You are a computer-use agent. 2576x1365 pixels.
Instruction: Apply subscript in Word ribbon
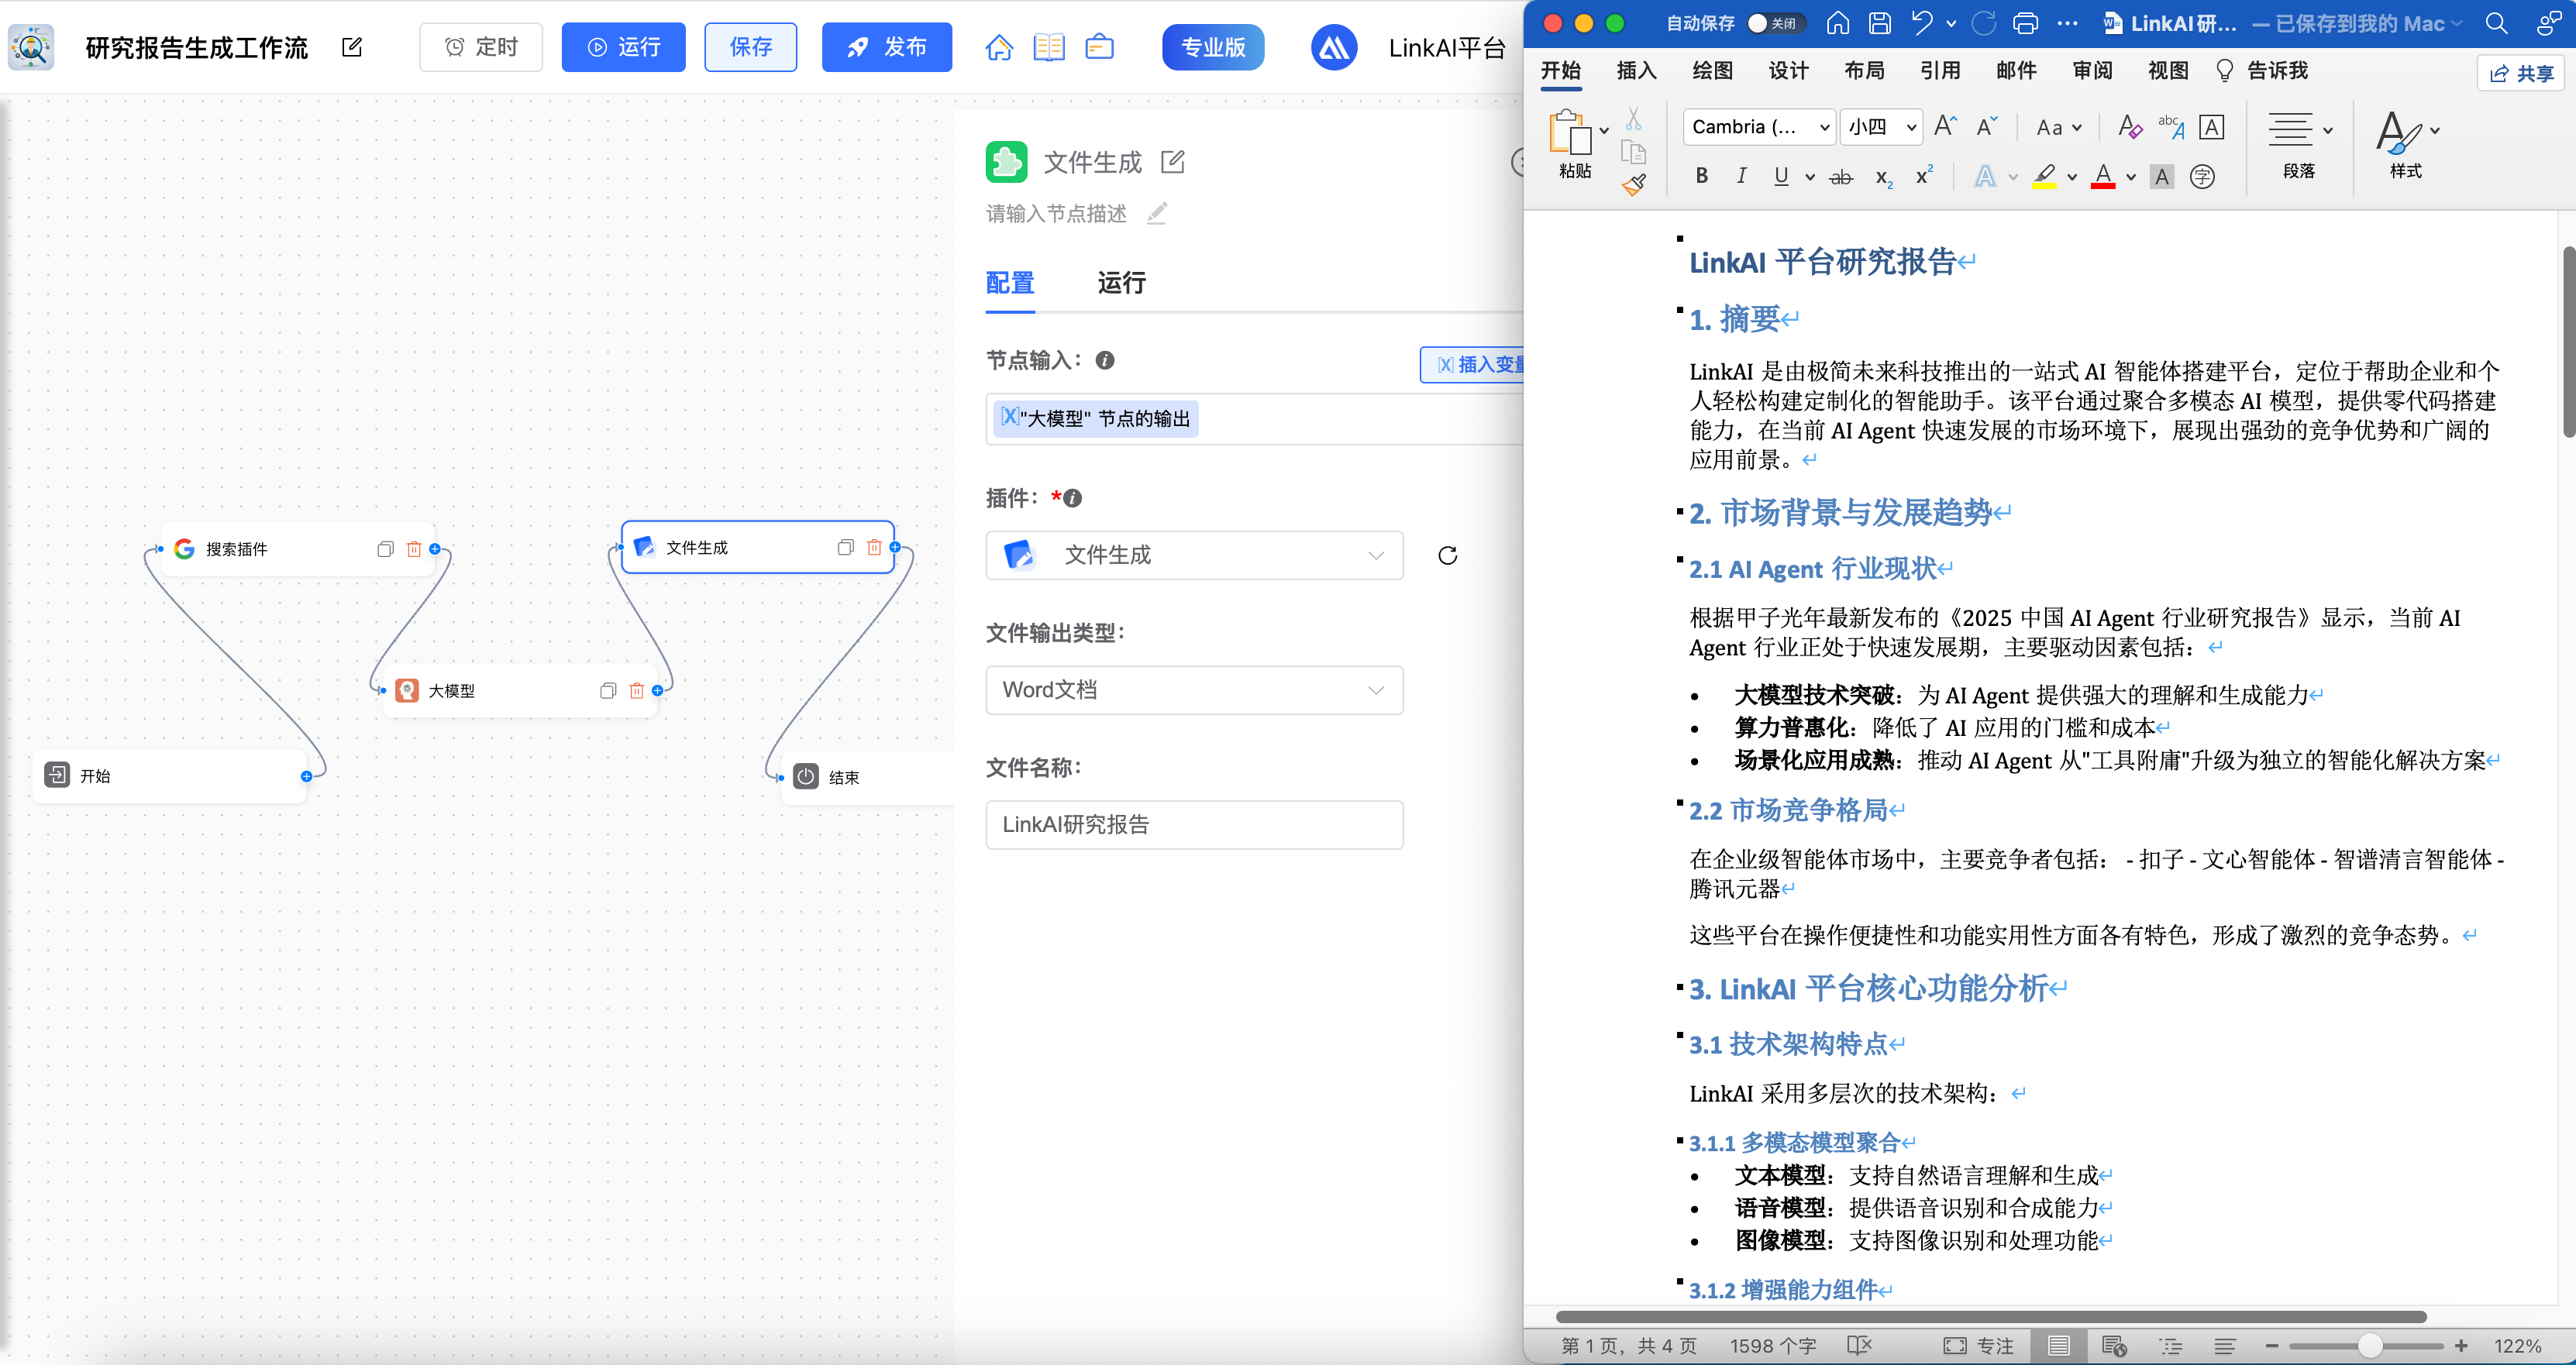[1883, 177]
